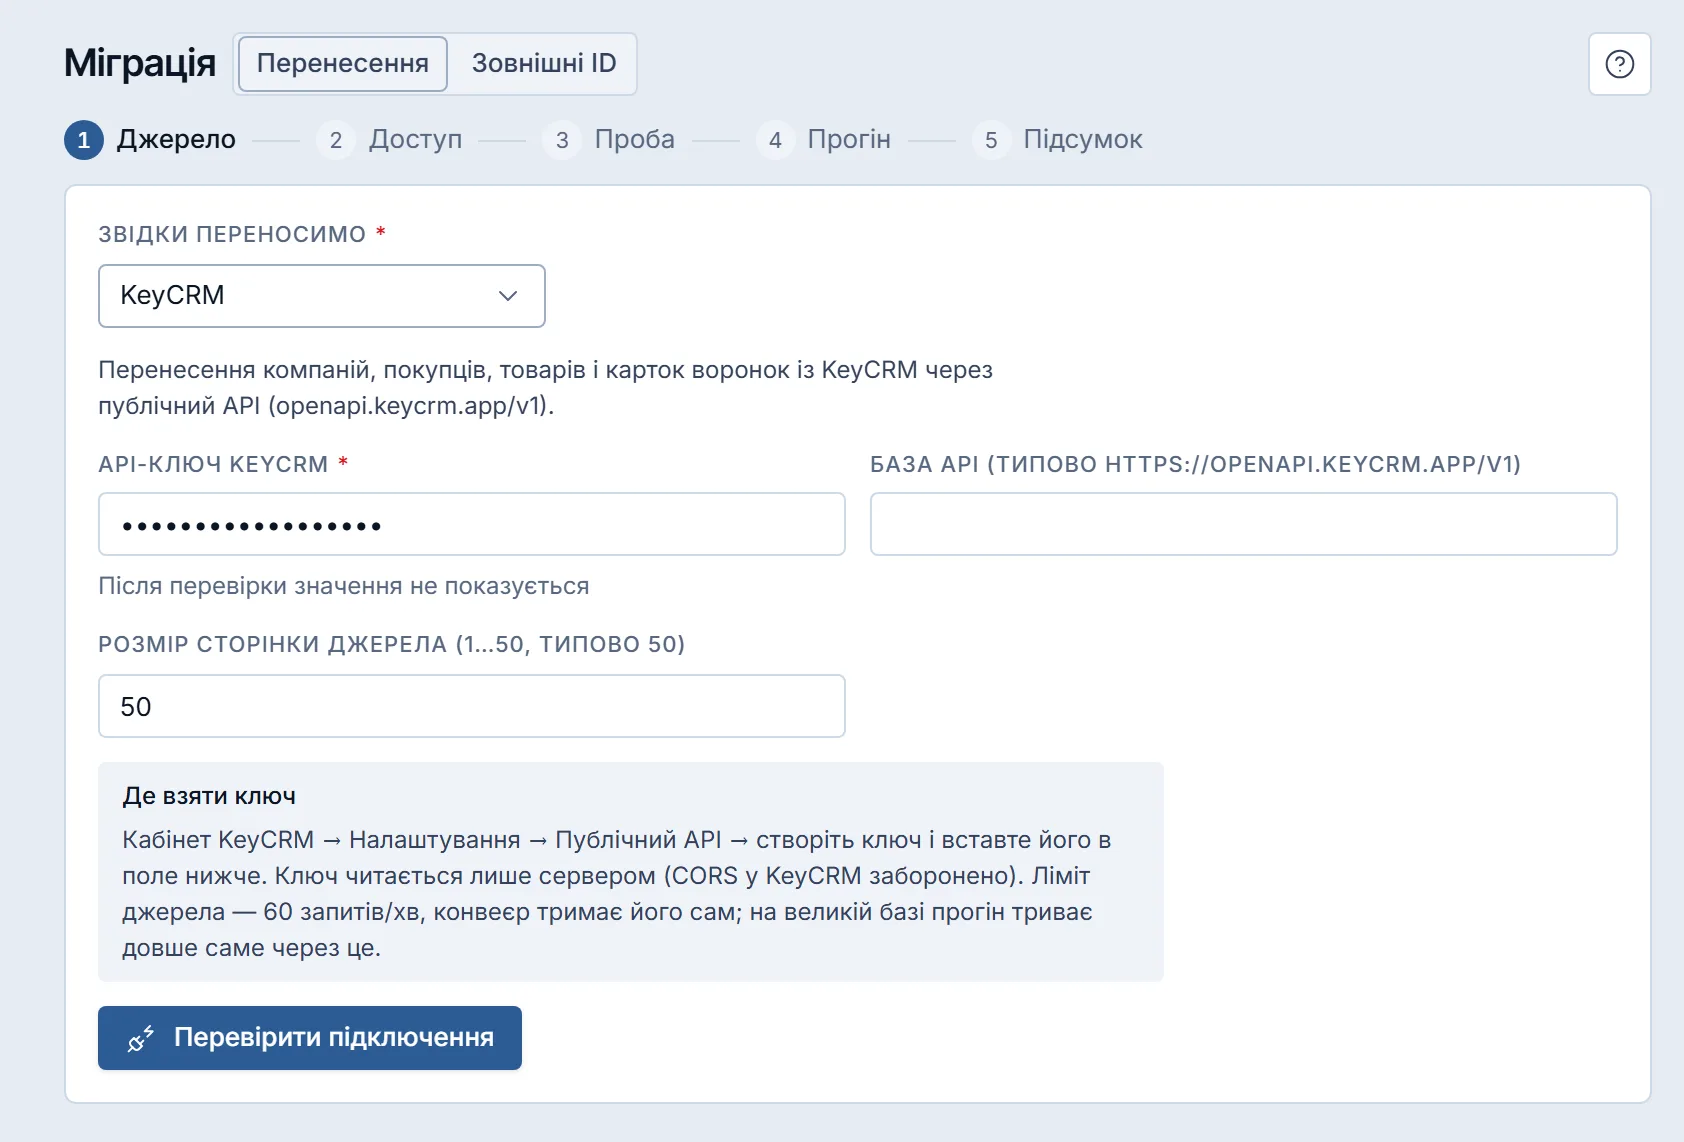This screenshot has height=1142, width=1684.
Task: Expand the KeyCRM dropdown chevron
Action: pos(508,296)
